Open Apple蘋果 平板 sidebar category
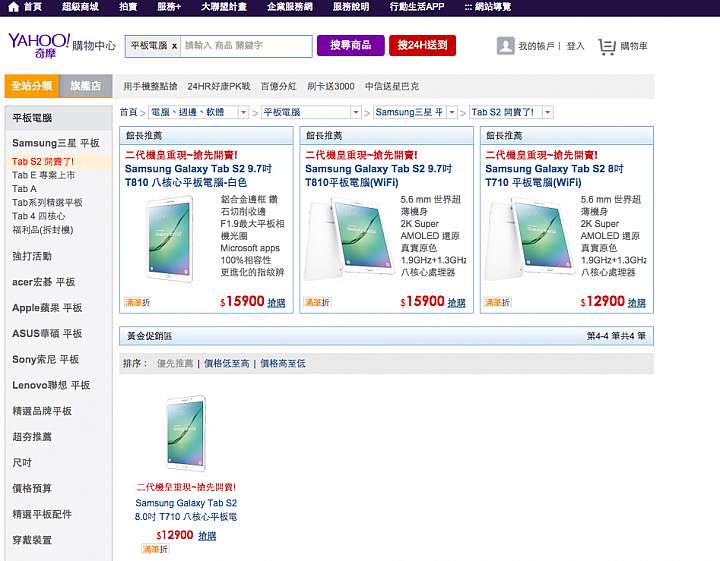Image resolution: width=720 pixels, height=561 pixels. [47, 308]
